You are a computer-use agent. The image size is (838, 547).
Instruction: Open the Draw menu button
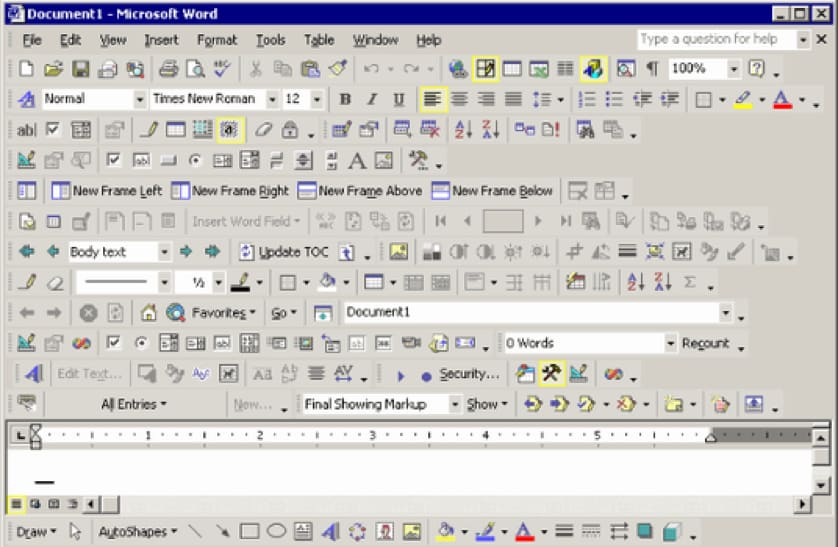(36, 532)
